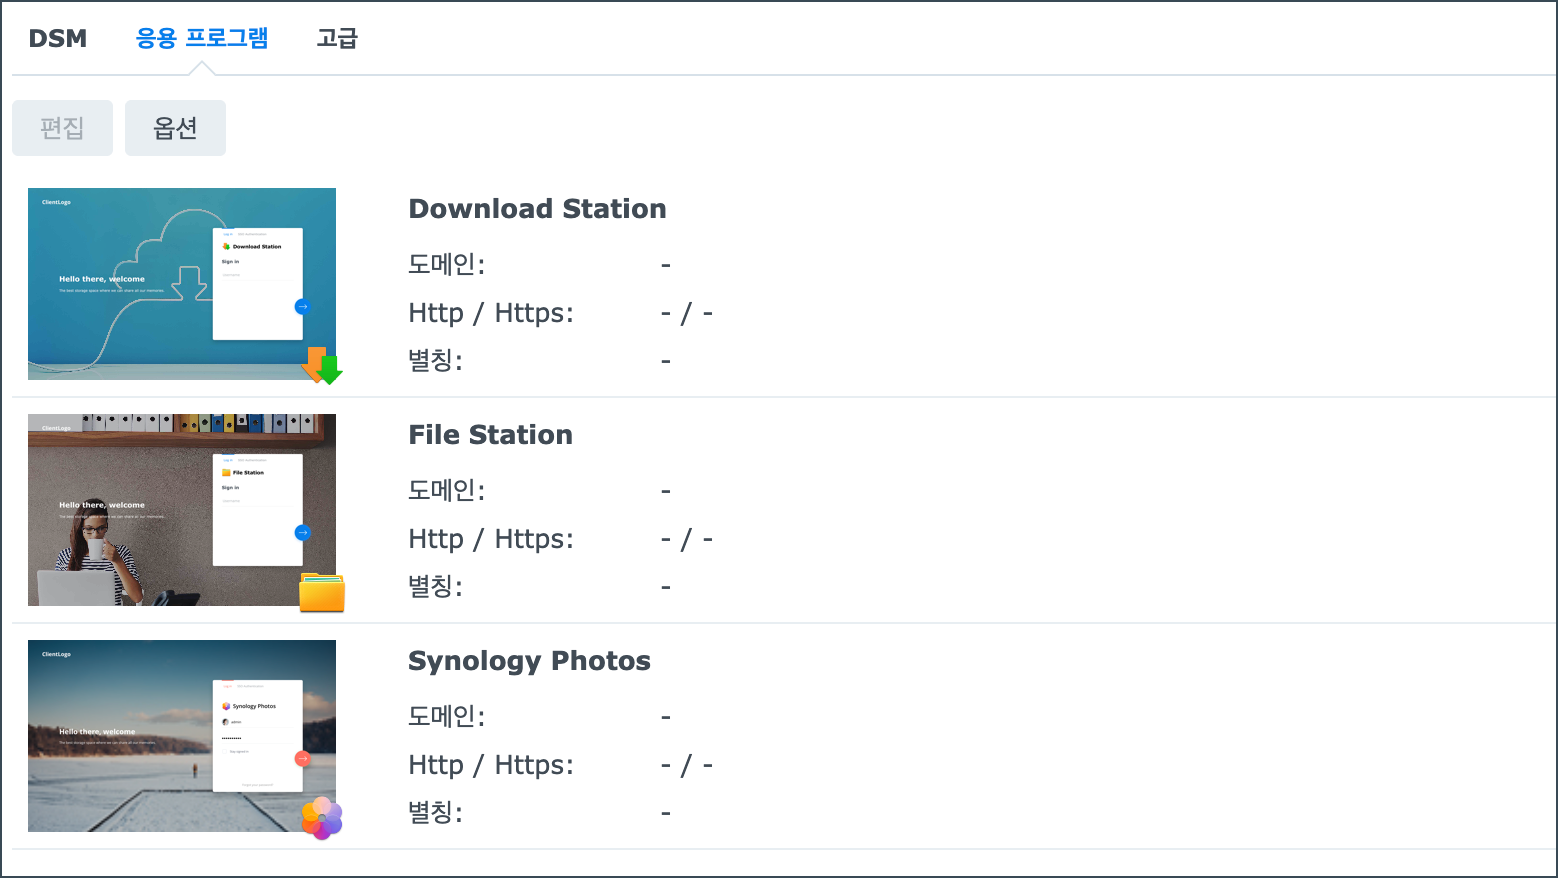1558x878 pixels.
Task: Click the File Station title
Action: (x=490, y=435)
